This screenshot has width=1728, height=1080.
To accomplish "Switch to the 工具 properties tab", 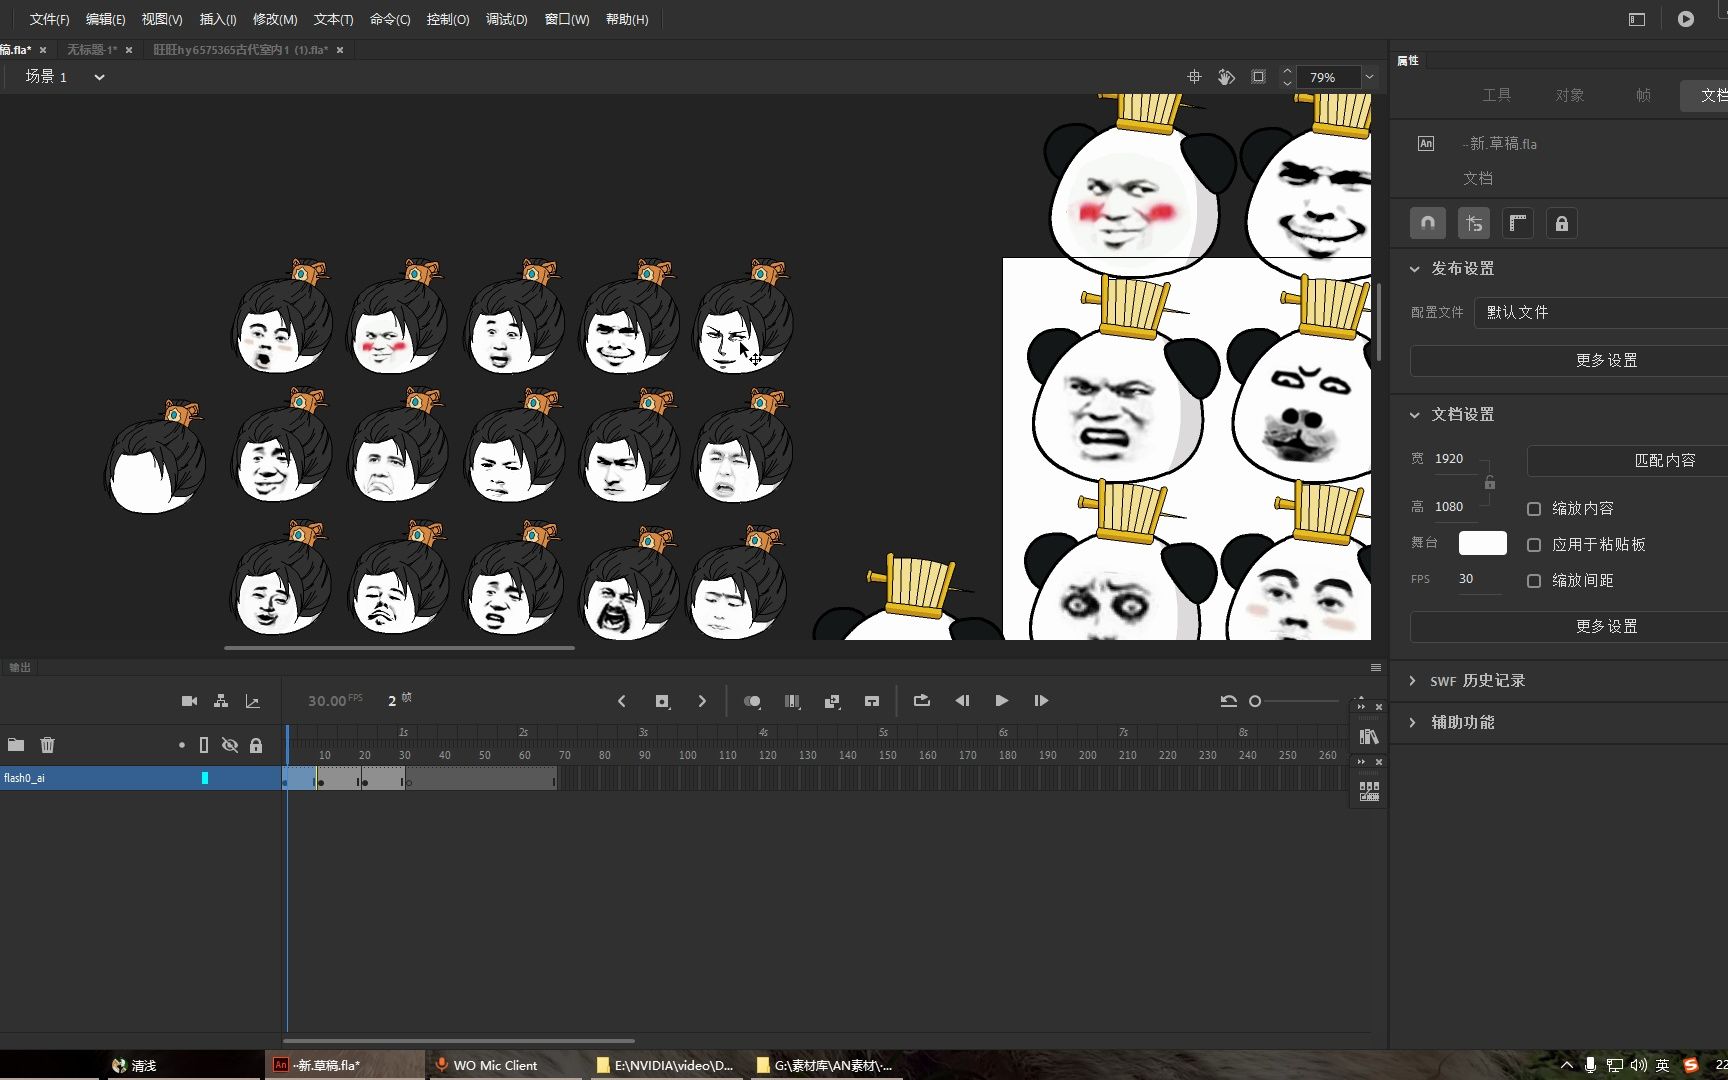I will pos(1497,95).
